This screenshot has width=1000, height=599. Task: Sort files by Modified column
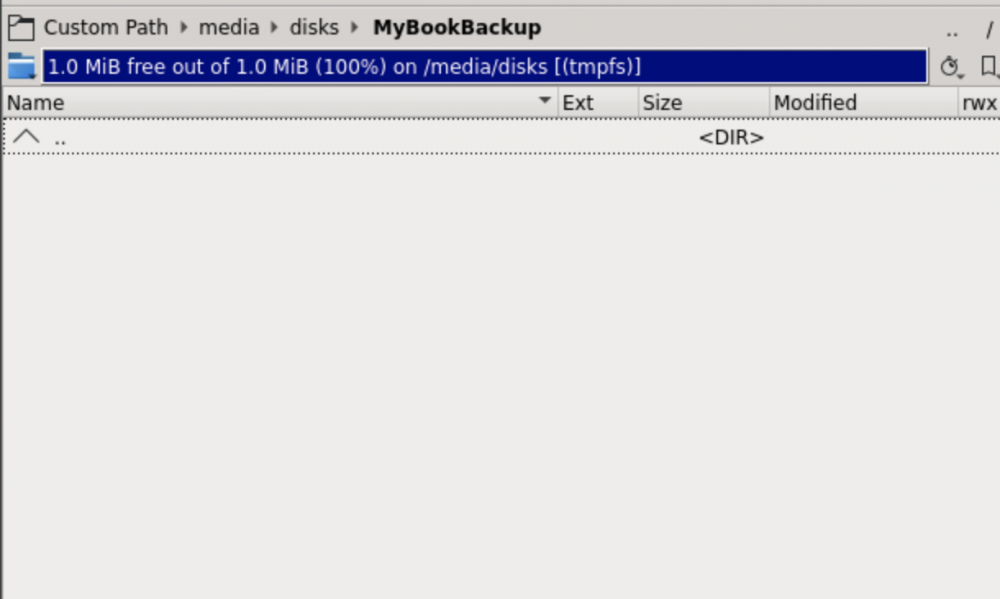coord(864,103)
